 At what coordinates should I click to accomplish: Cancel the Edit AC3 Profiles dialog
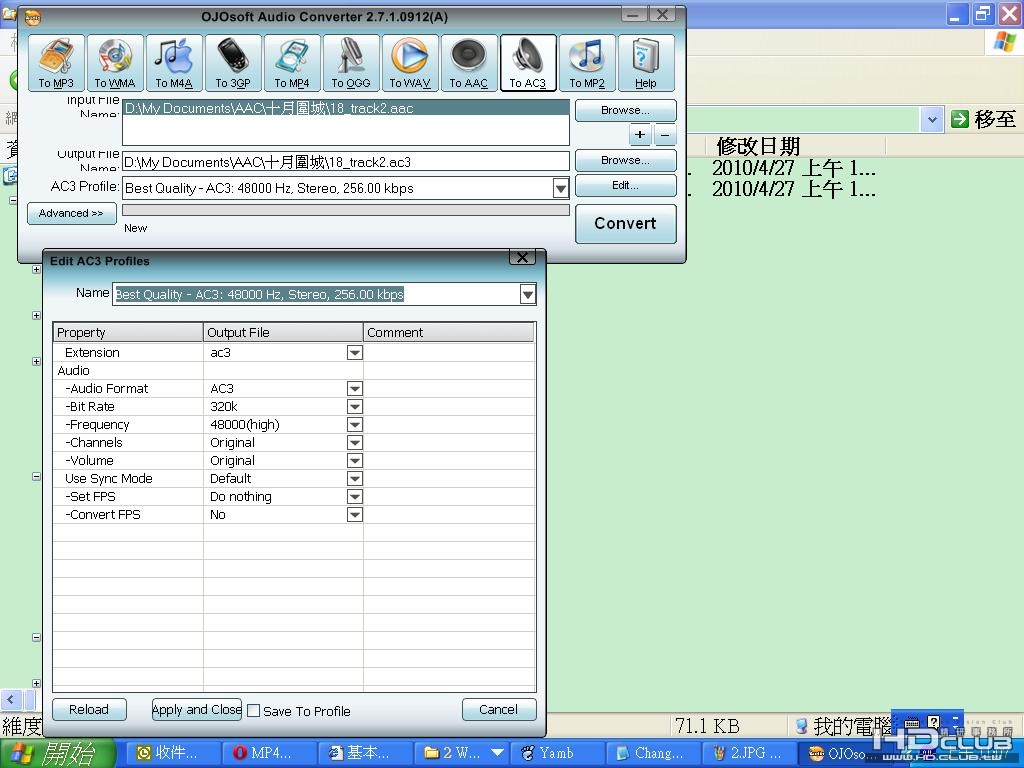coord(499,709)
